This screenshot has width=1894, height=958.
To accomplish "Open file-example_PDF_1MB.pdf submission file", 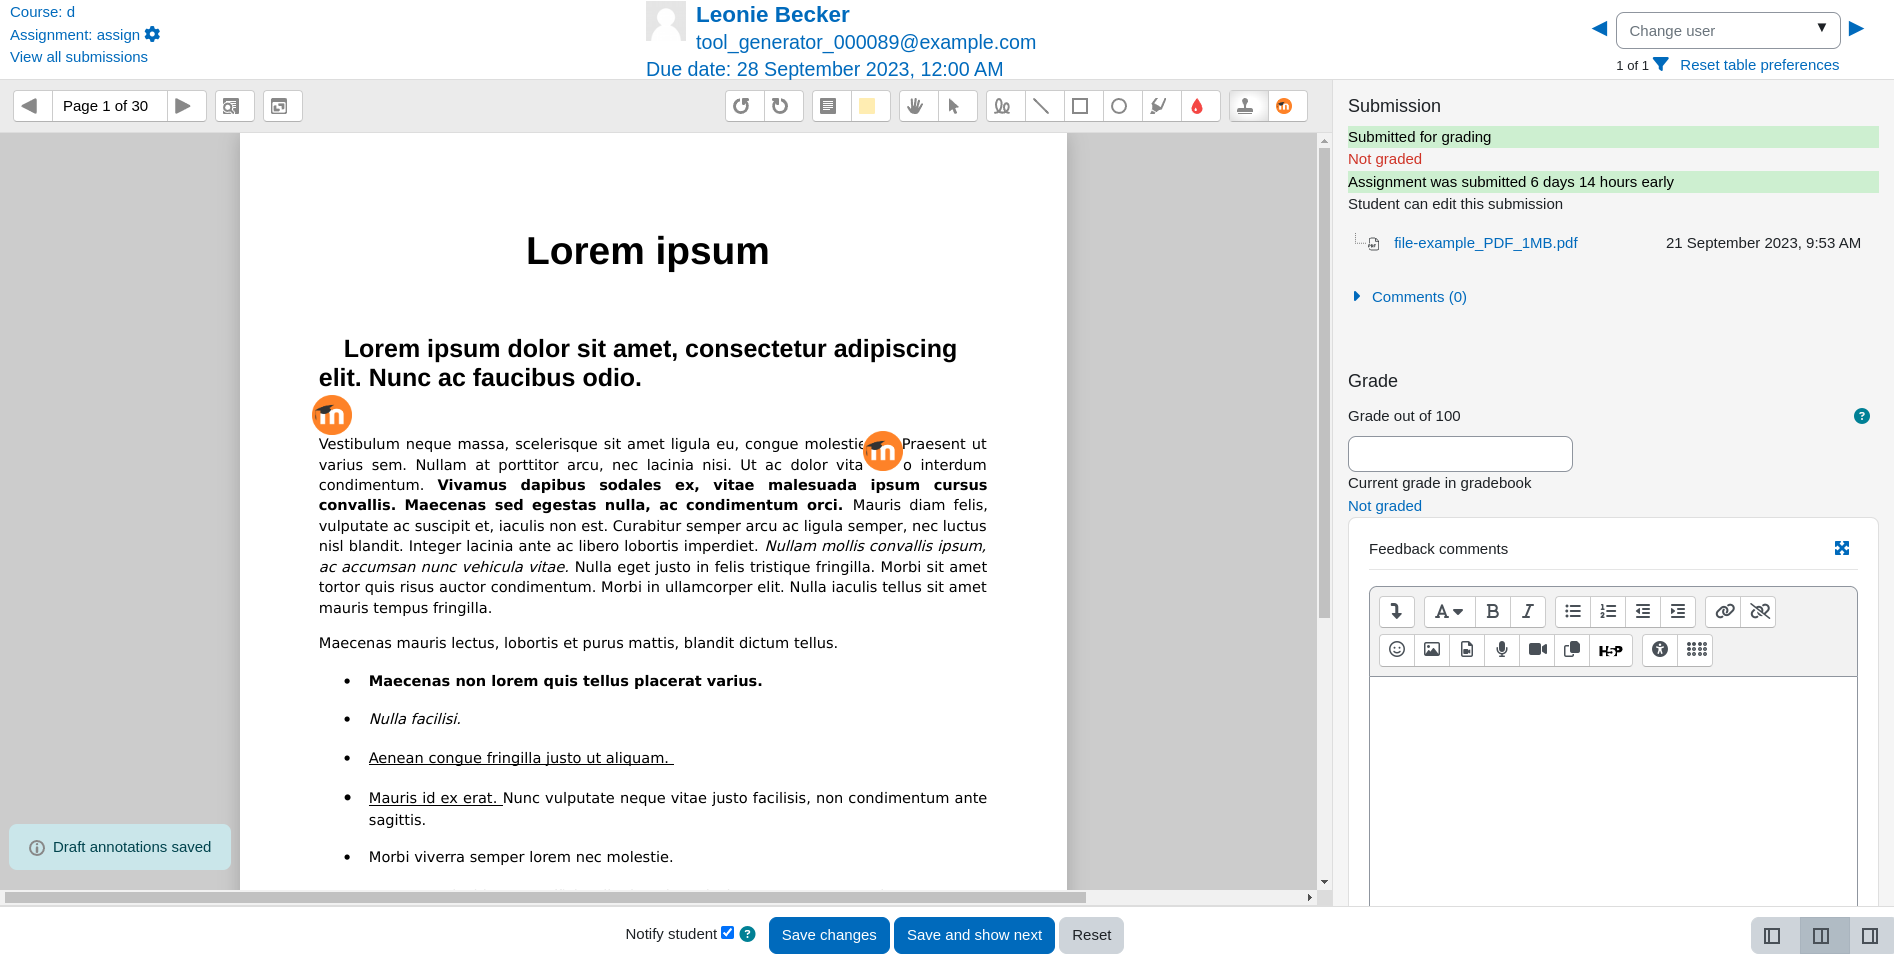I will [1485, 243].
